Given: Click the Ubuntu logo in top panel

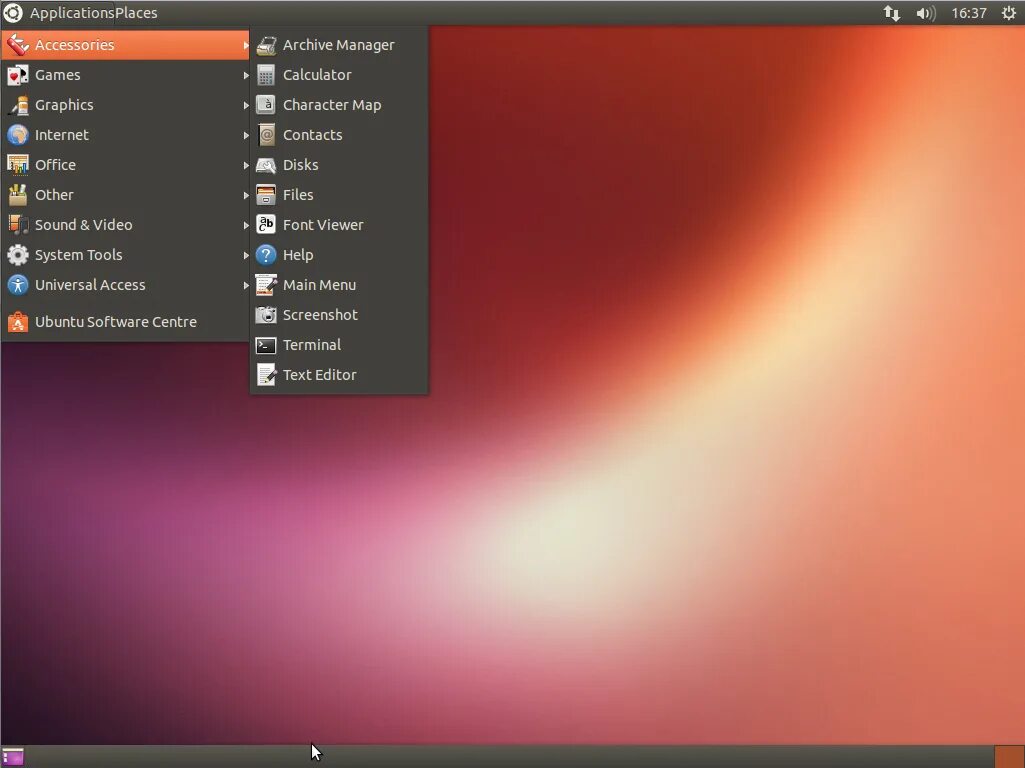Looking at the screenshot, I should [x=13, y=13].
